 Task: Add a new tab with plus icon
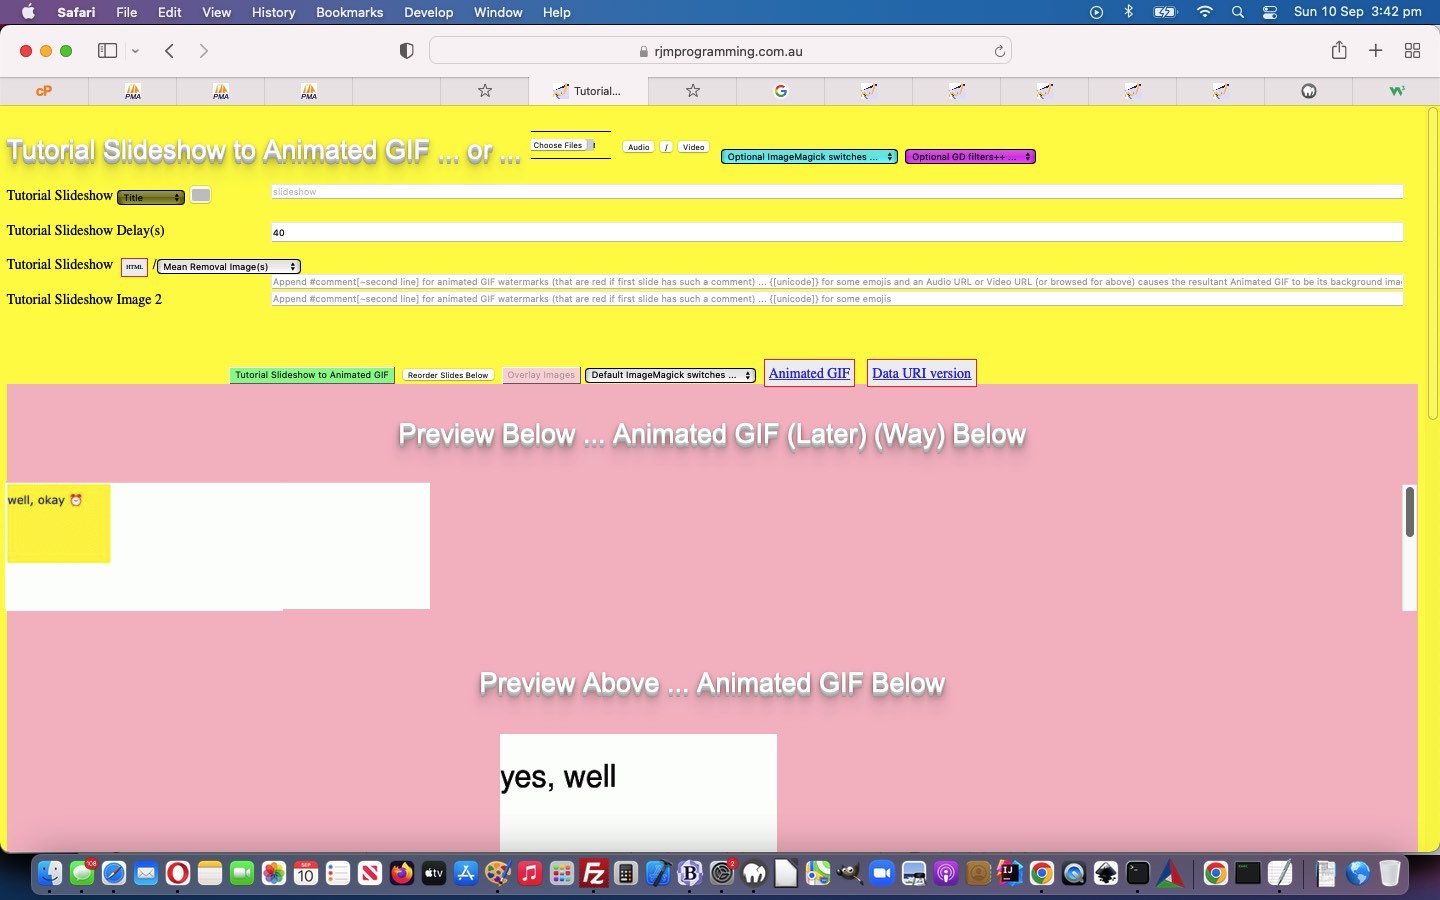[x=1376, y=51]
